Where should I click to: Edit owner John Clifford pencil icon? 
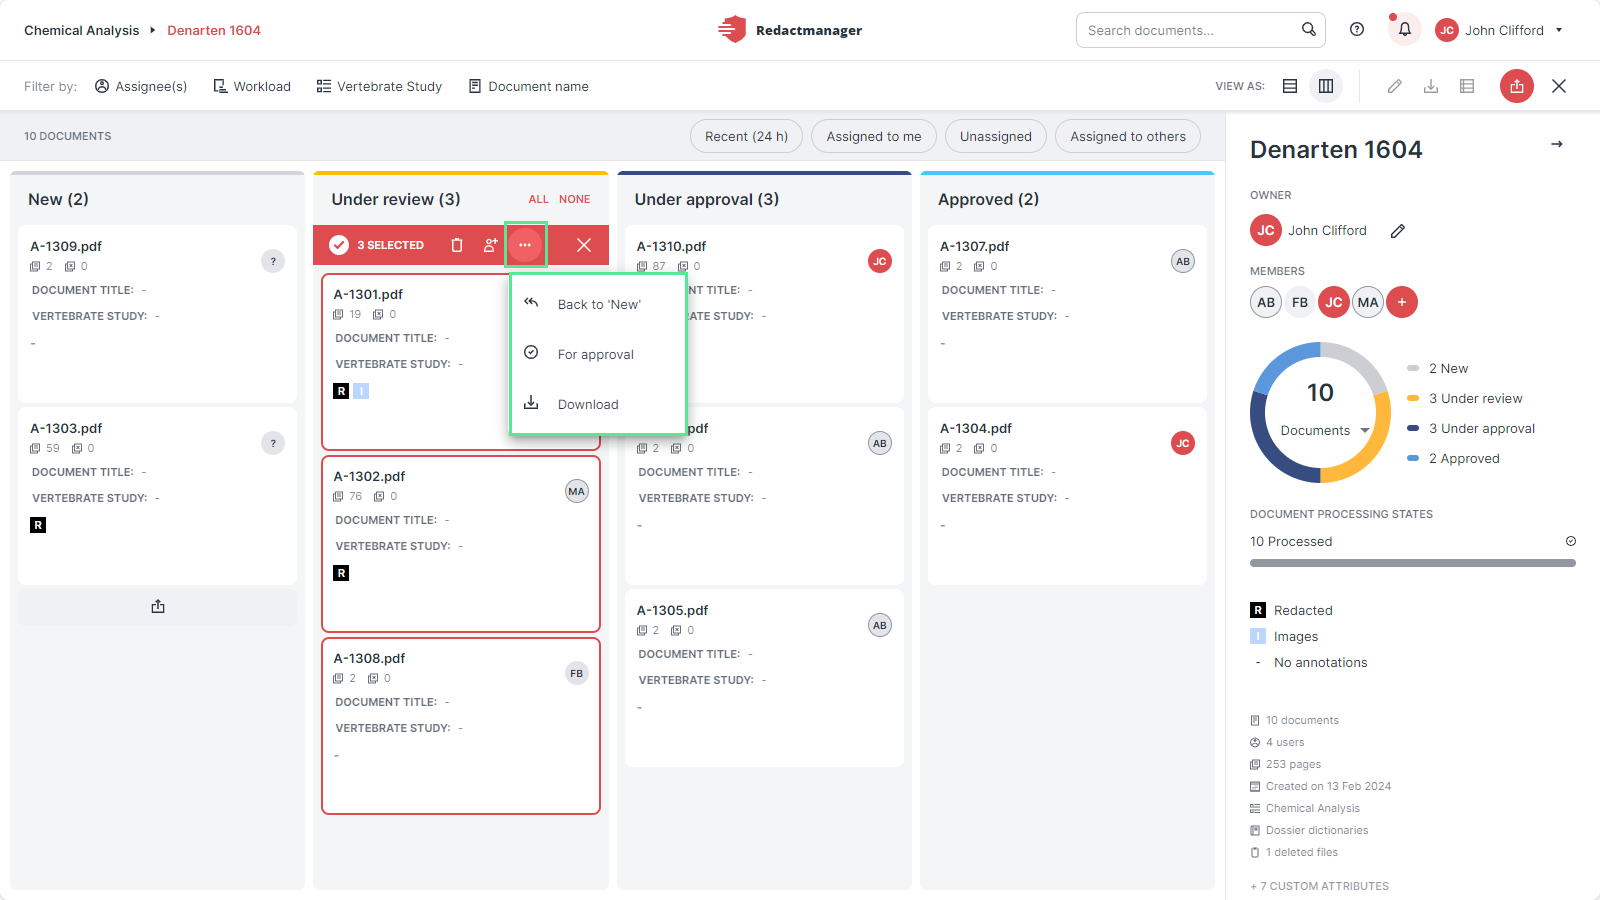(1398, 231)
